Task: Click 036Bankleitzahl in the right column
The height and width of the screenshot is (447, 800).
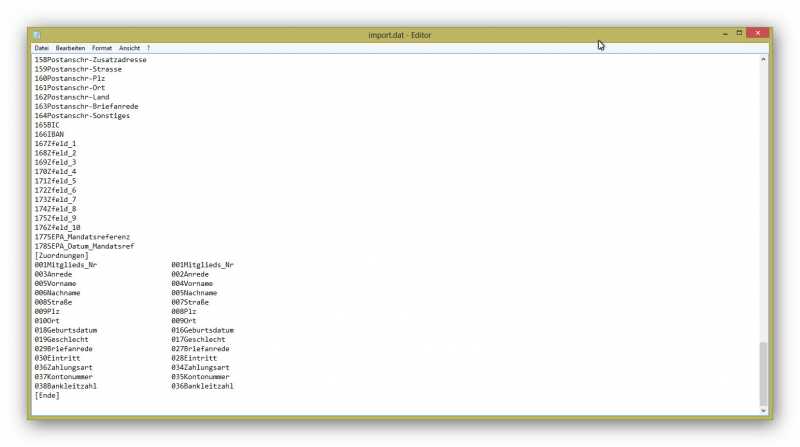Action: click(202, 385)
